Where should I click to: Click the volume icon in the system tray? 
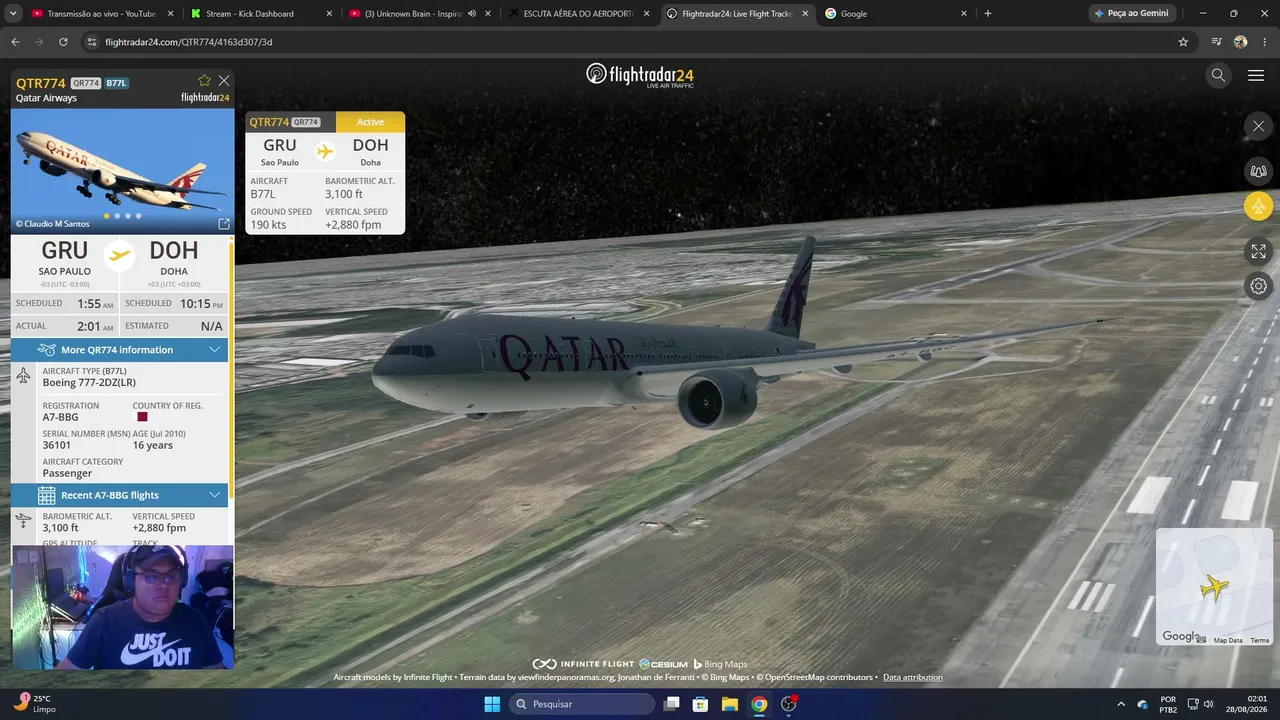[1209, 704]
